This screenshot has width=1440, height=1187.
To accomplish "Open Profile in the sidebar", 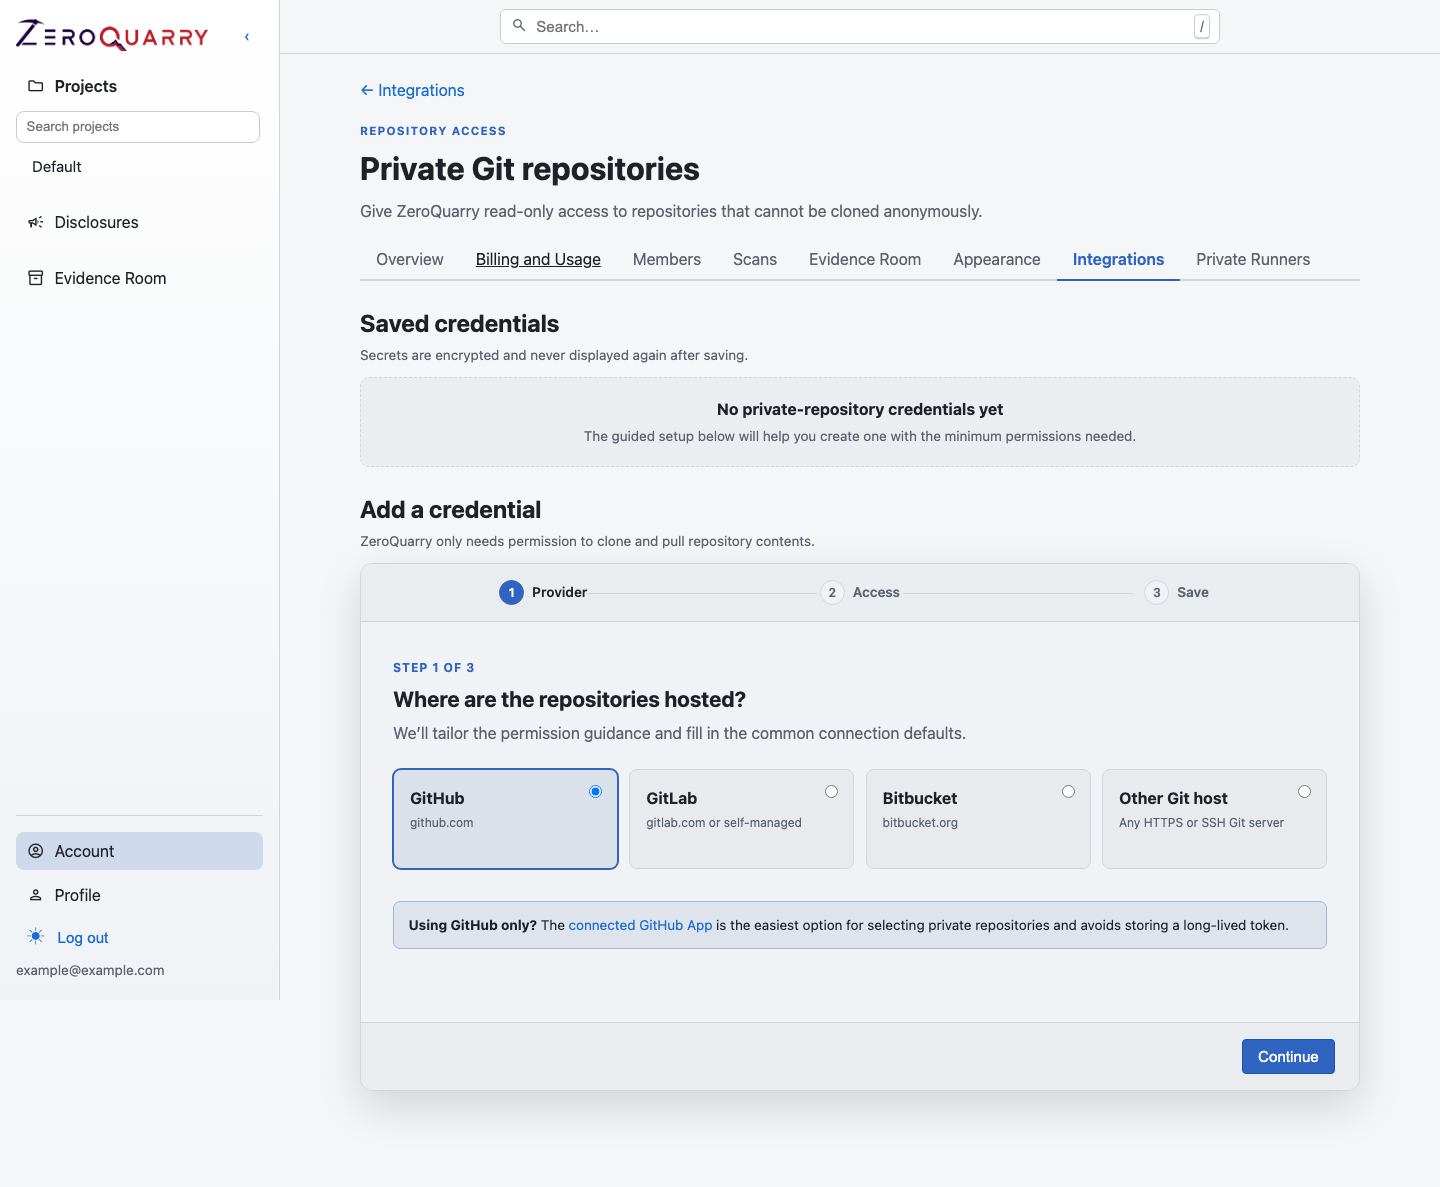I will coord(77,895).
